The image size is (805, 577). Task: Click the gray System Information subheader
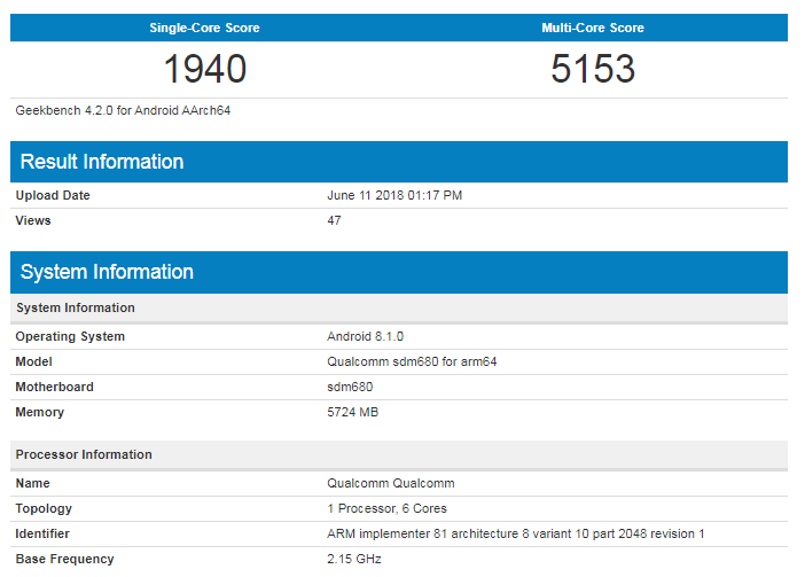[399, 307]
